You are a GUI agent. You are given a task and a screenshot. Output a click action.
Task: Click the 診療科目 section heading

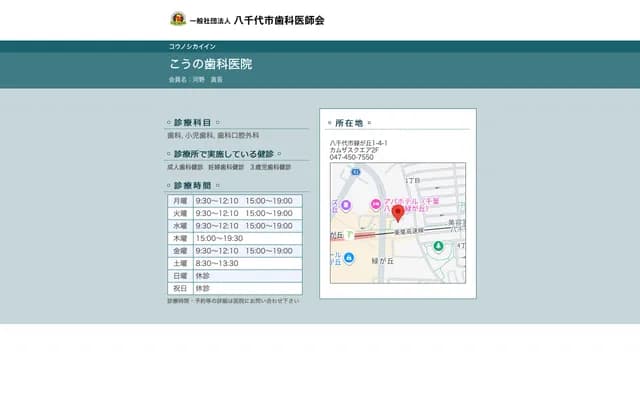pos(193,122)
